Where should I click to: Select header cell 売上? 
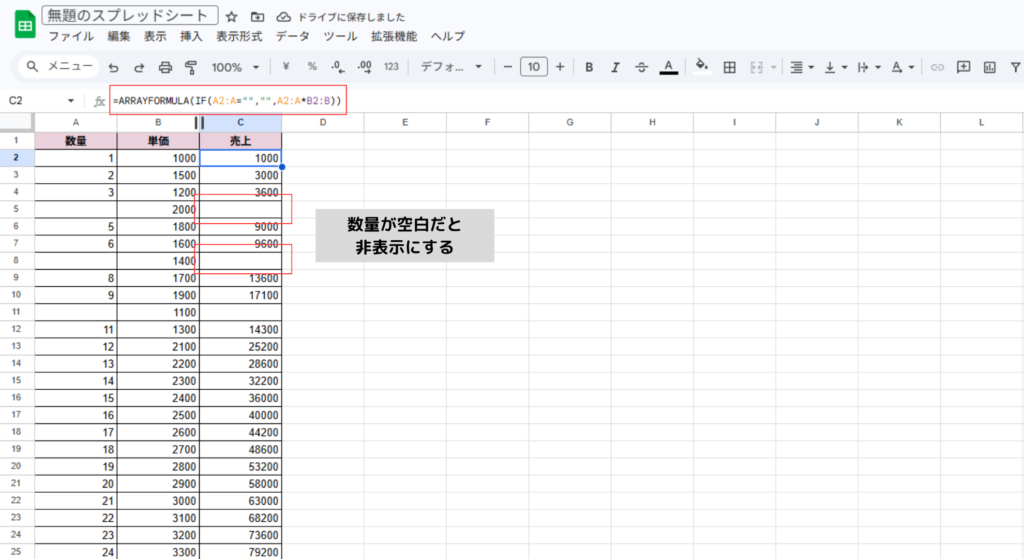pyautogui.click(x=240, y=140)
